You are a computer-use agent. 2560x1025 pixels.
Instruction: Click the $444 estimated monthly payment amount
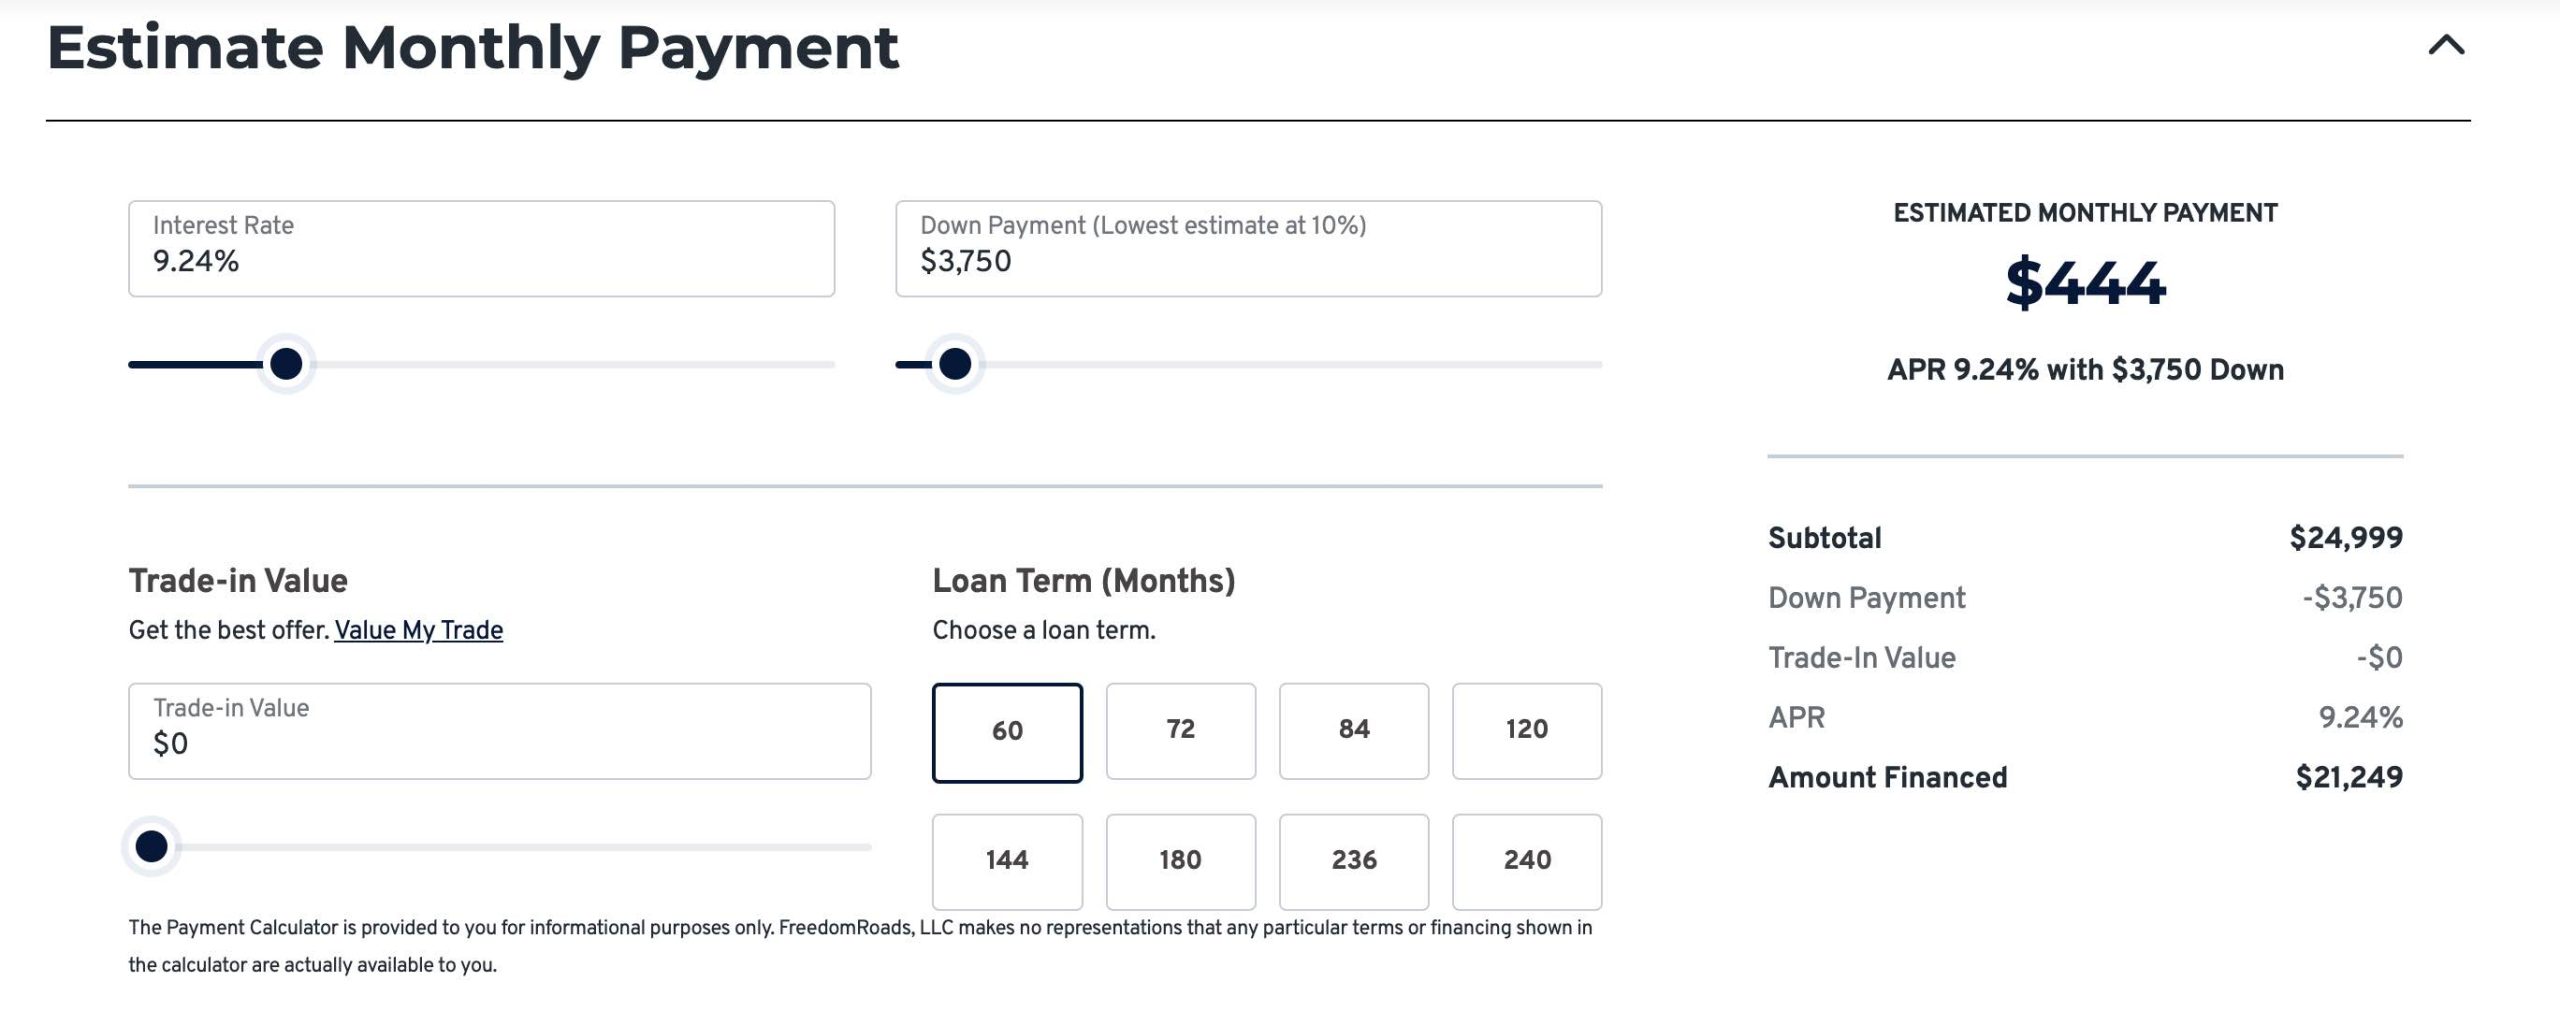point(2085,283)
